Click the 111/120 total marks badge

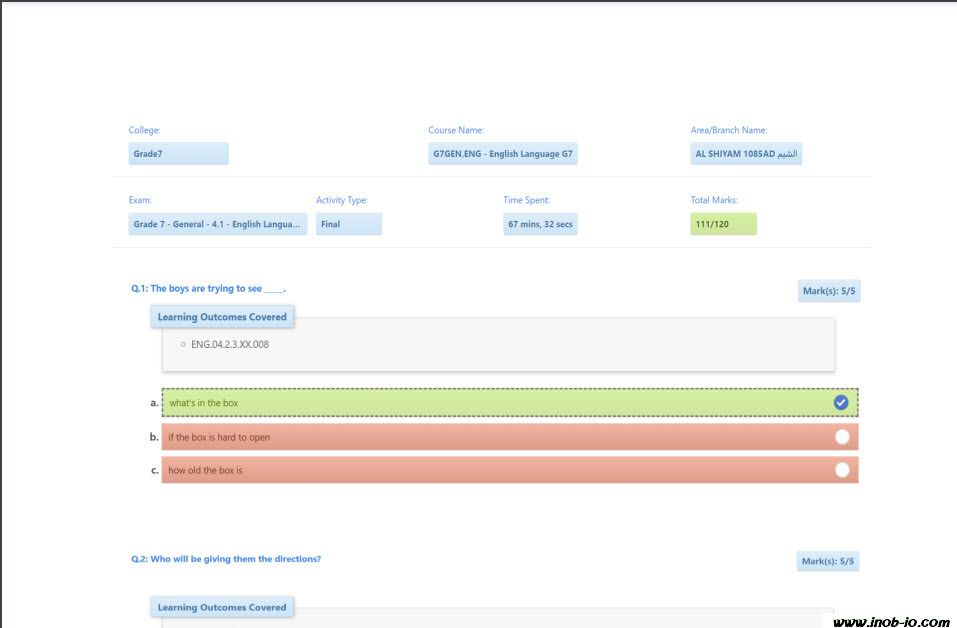tap(723, 224)
